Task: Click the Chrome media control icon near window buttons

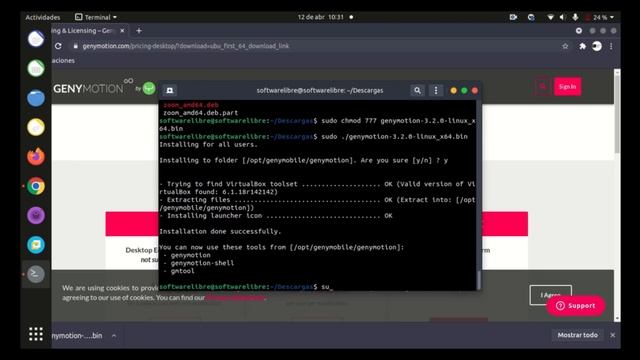Action: coord(579,31)
